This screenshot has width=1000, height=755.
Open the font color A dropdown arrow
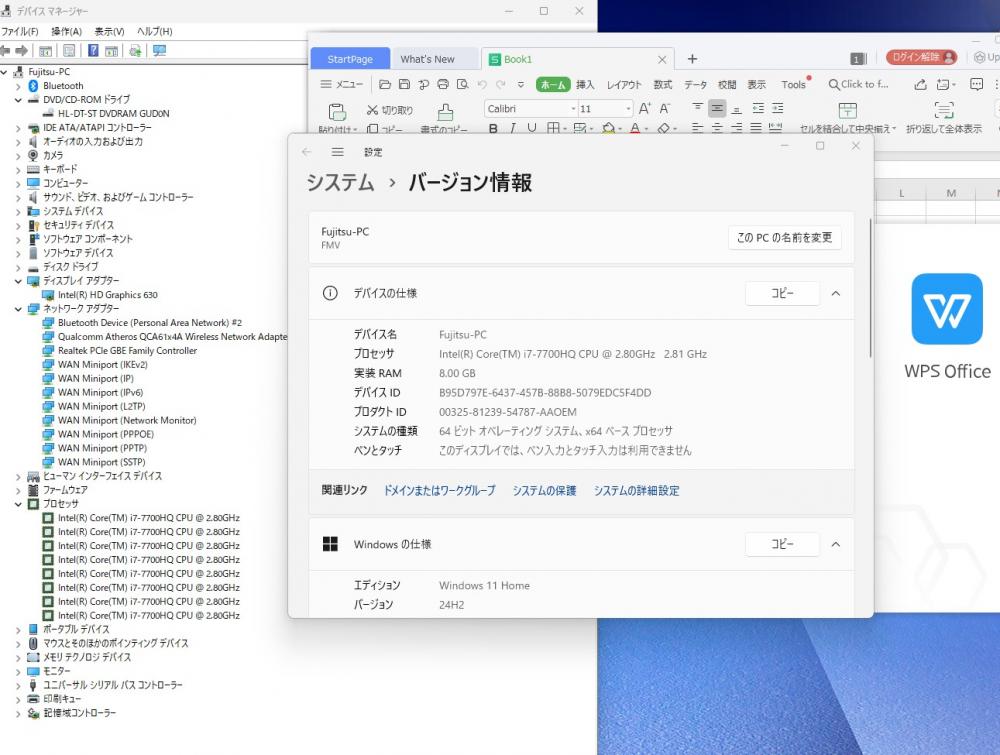[647, 129]
